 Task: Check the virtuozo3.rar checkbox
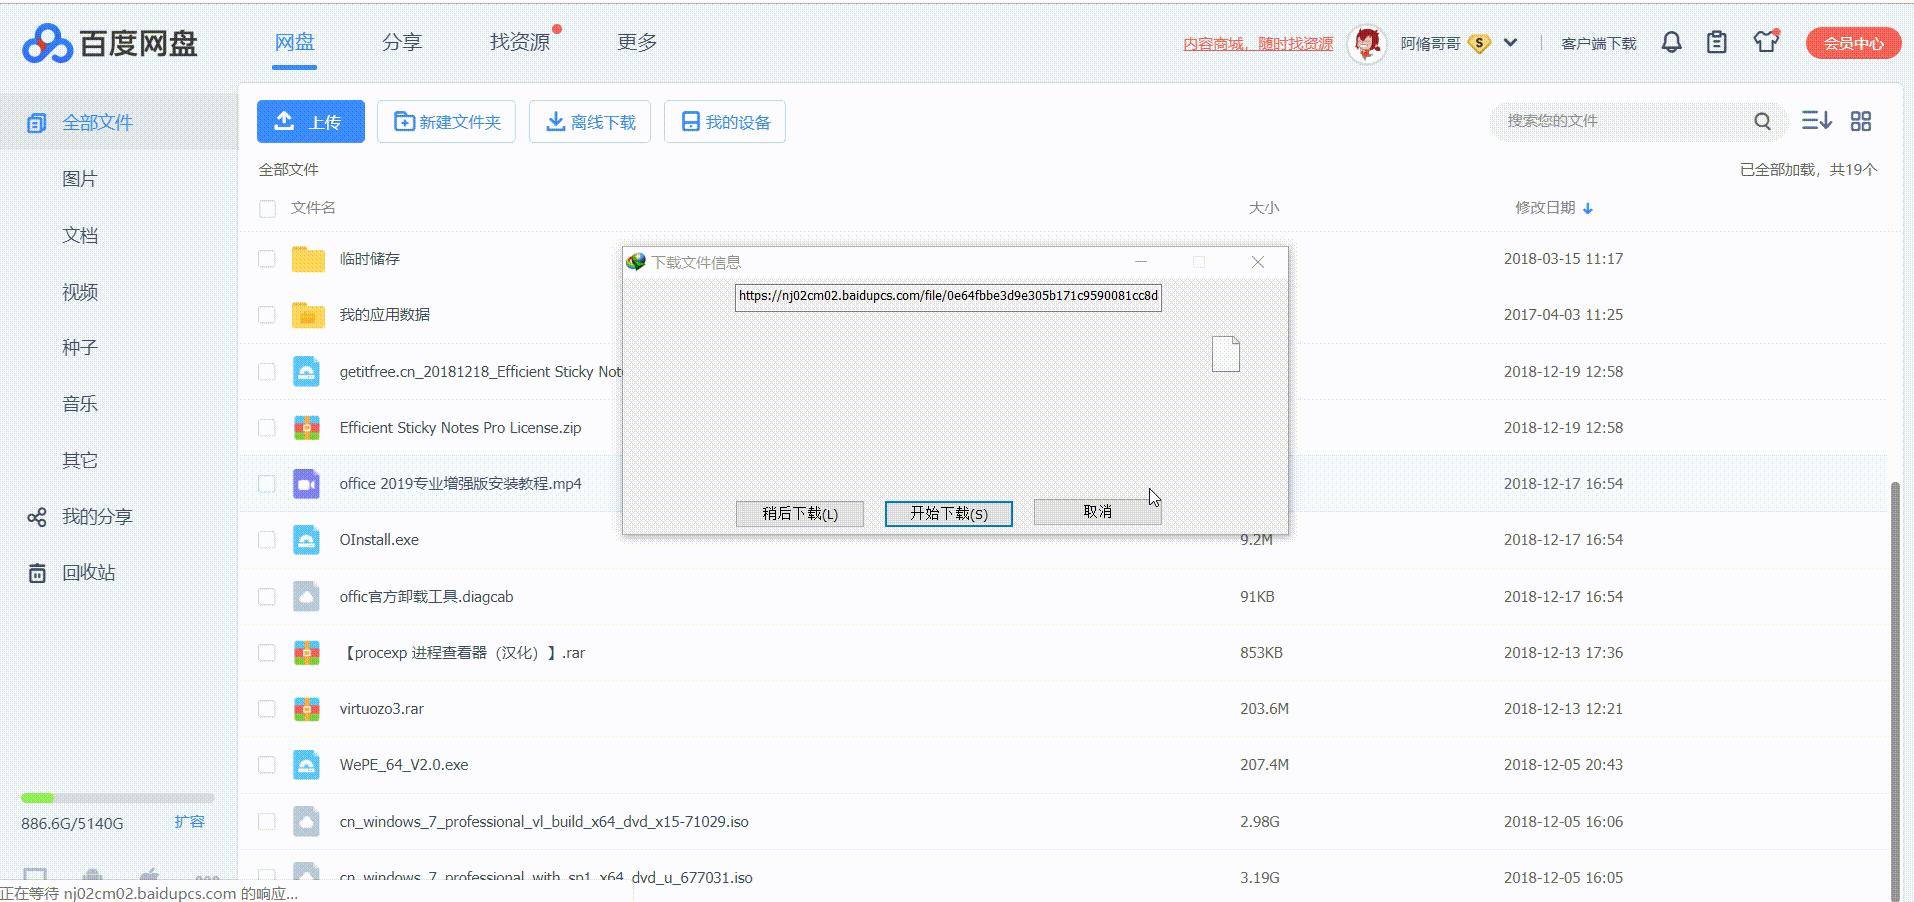tap(267, 709)
